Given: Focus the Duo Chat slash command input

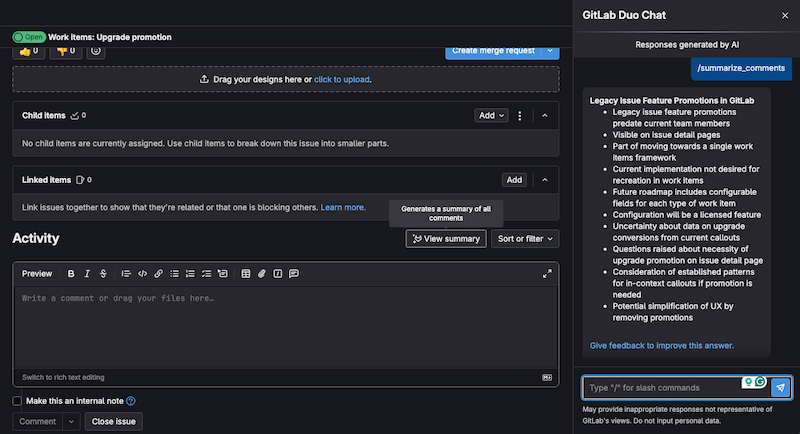Looking at the screenshot, I should coord(660,387).
